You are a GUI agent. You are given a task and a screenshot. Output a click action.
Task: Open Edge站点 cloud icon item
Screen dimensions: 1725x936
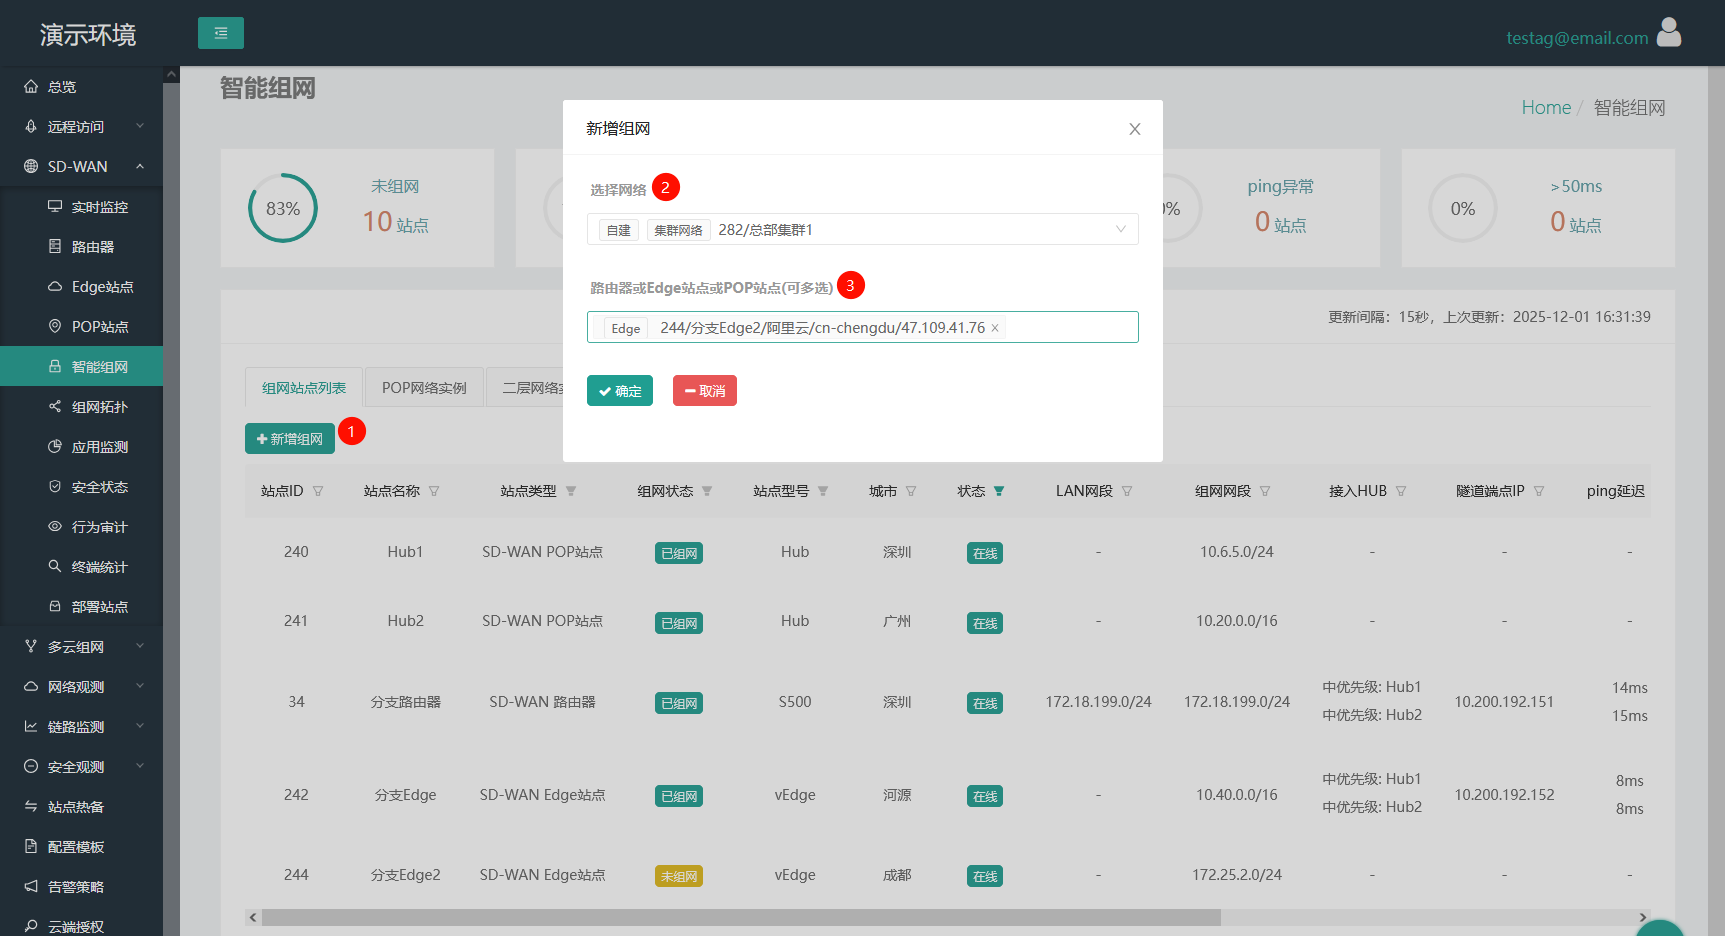[55, 287]
